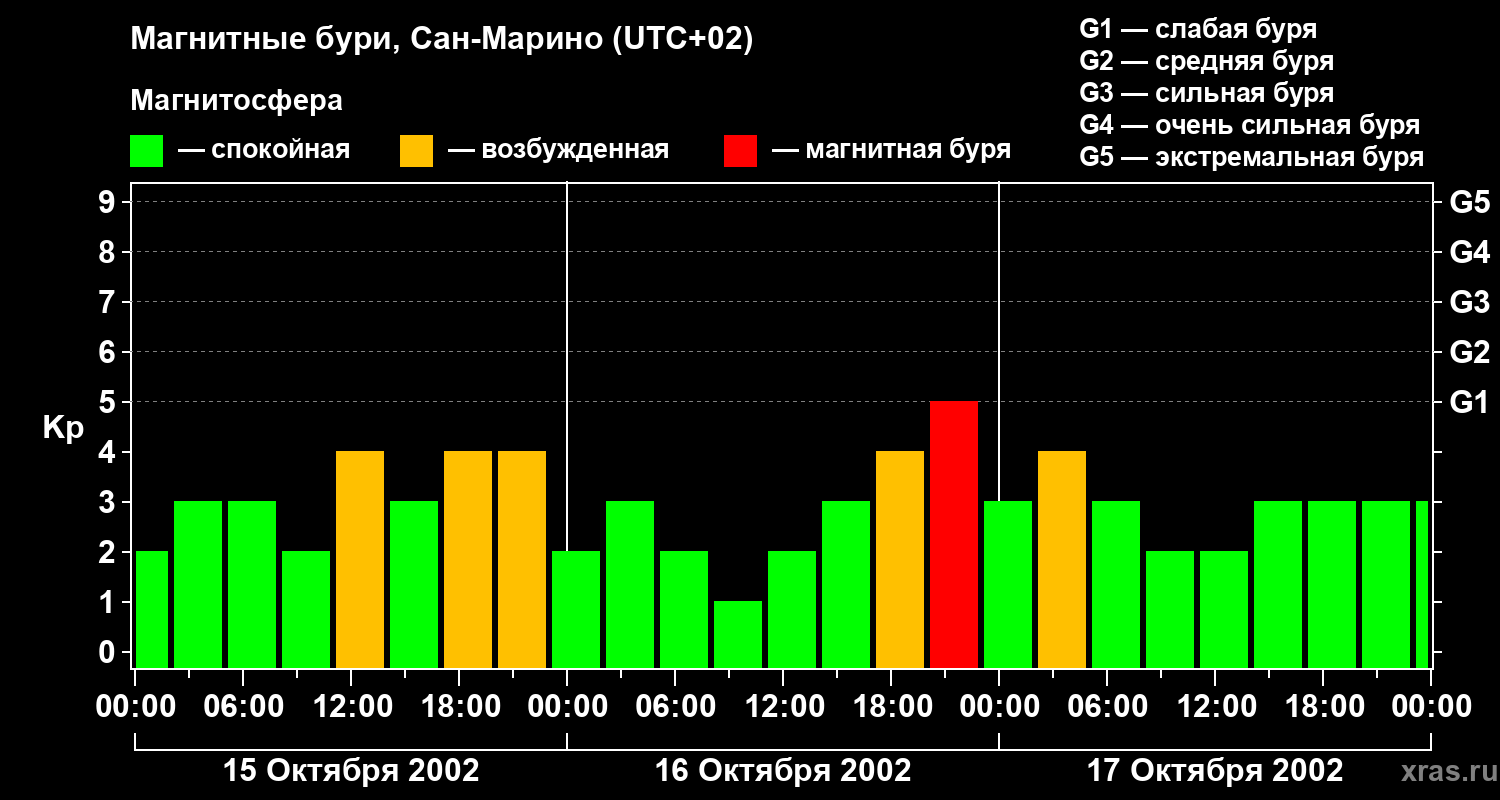
Task: Select the orange bar at 18:00 on 16 Октября
Action: pos(900,559)
